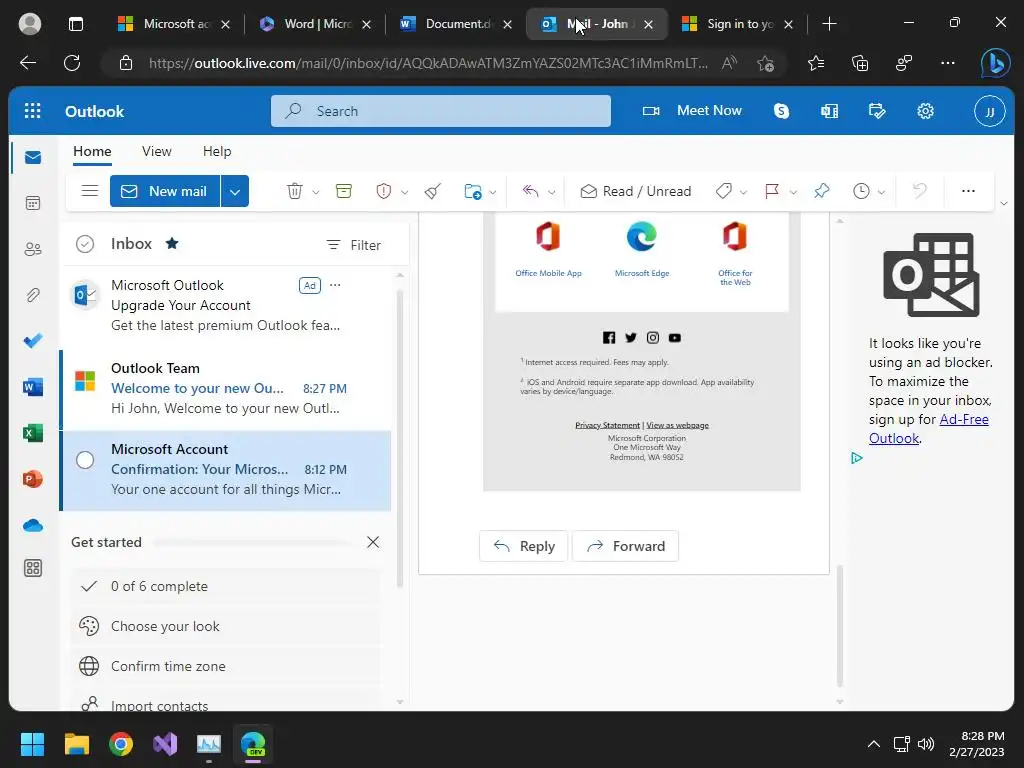1024x768 pixels.
Task: Click the Sweep broom icon
Action: (432, 191)
